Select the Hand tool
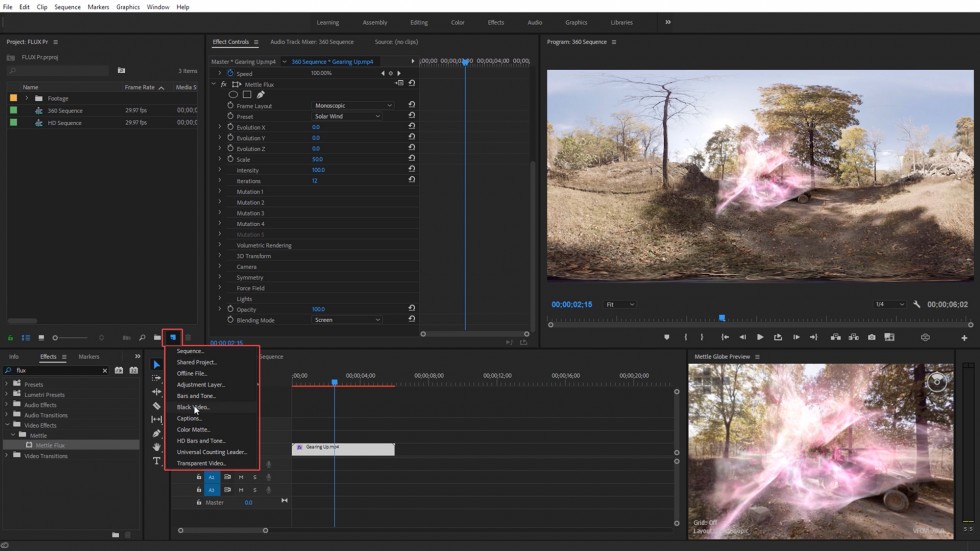Viewport: 980px width, 551px height. (x=157, y=447)
